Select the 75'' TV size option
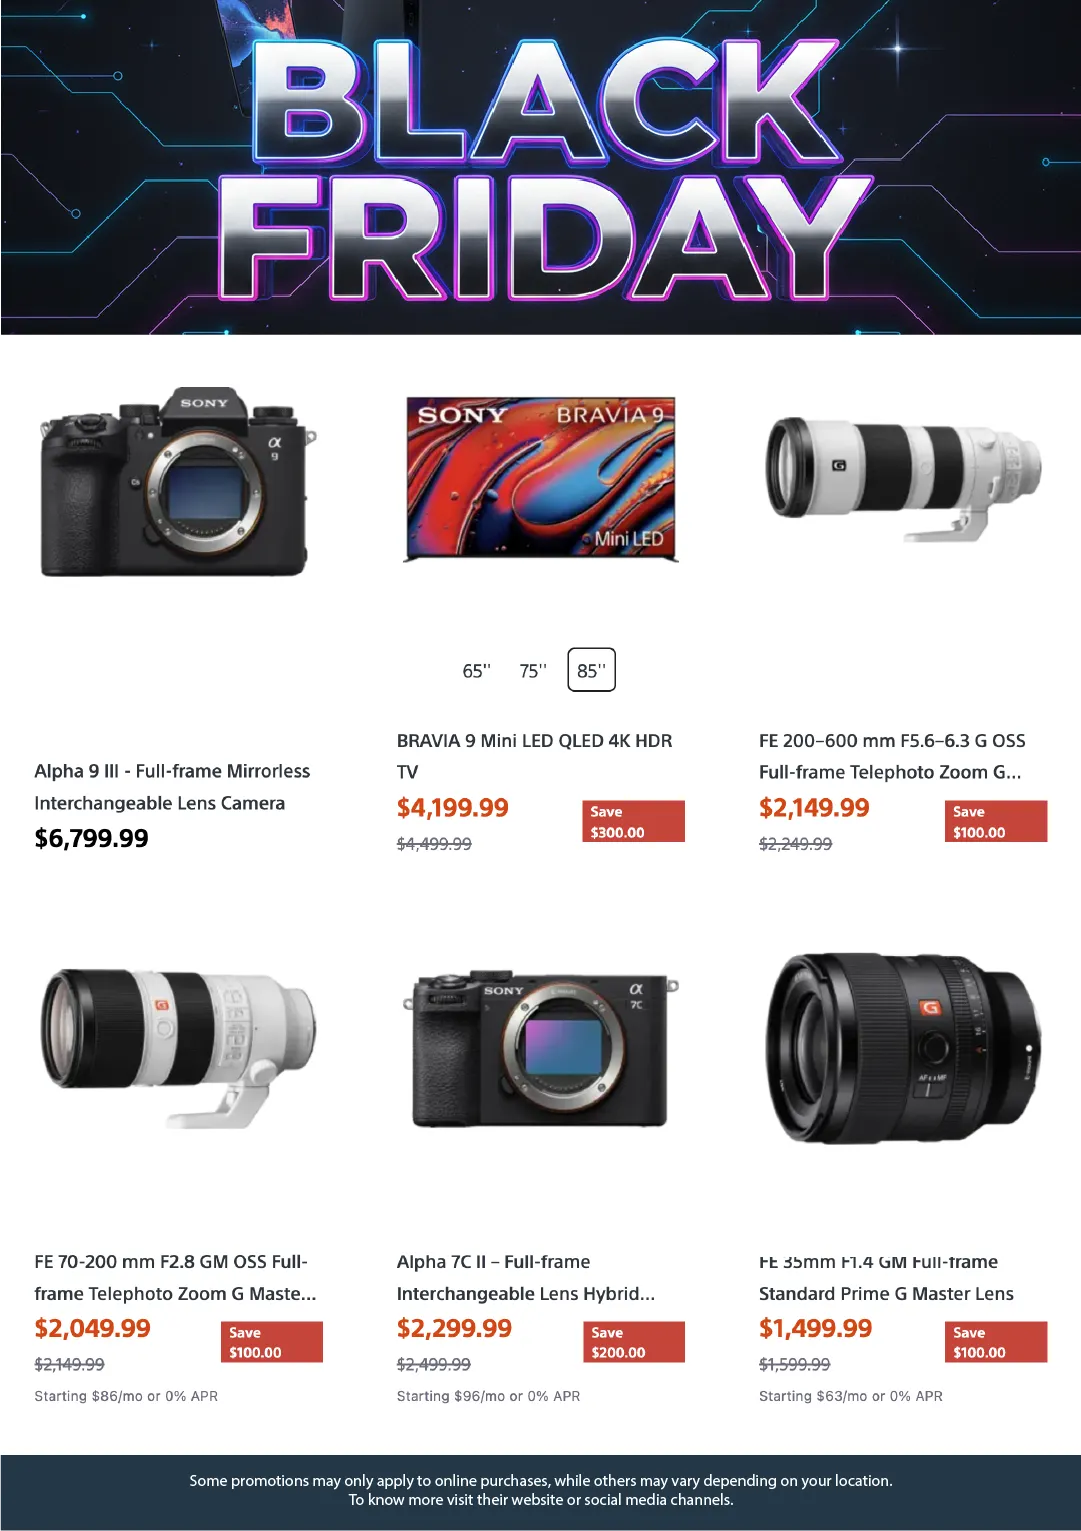 [x=533, y=671]
